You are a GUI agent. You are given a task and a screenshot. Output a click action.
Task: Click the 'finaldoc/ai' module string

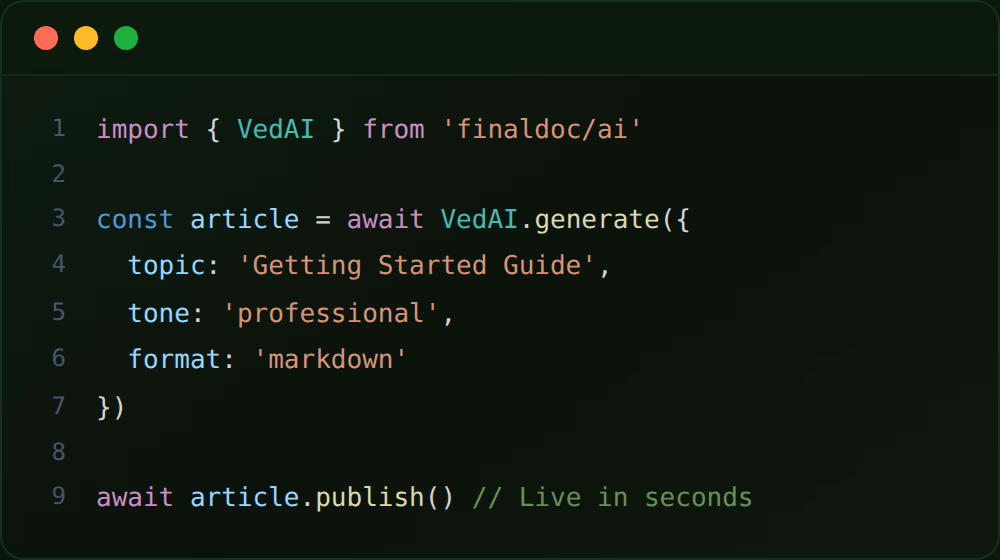coord(541,129)
